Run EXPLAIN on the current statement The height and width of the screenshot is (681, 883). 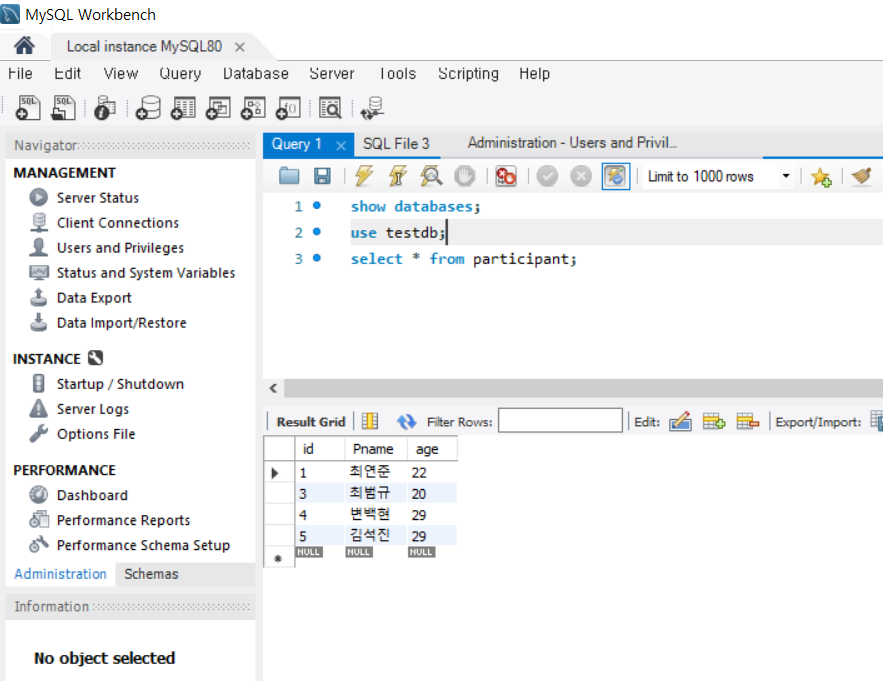tap(431, 176)
